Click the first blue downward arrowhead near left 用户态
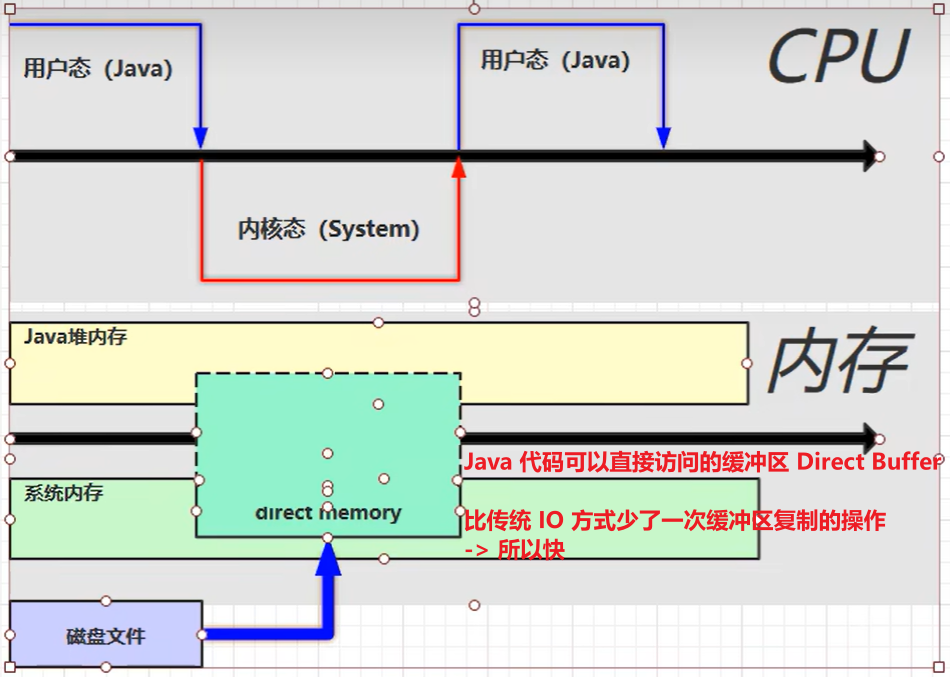 pyautogui.click(x=200, y=138)
